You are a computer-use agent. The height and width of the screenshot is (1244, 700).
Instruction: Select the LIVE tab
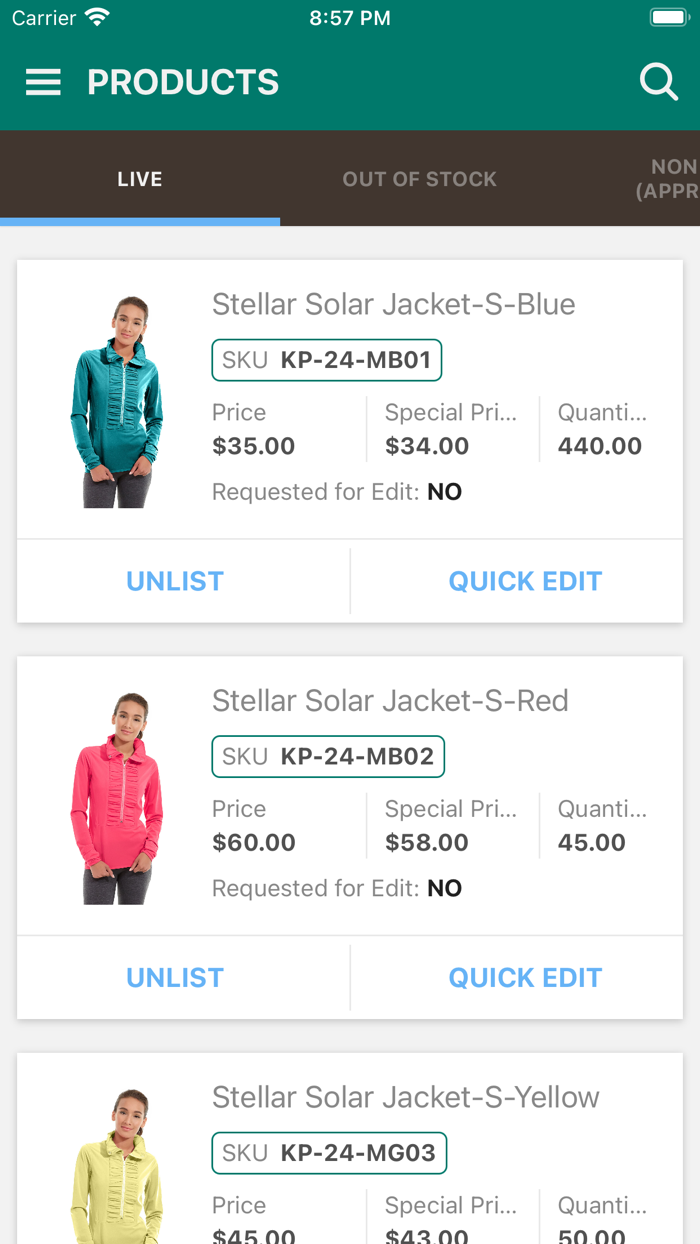pyautogui.click(x=140, y=178)
